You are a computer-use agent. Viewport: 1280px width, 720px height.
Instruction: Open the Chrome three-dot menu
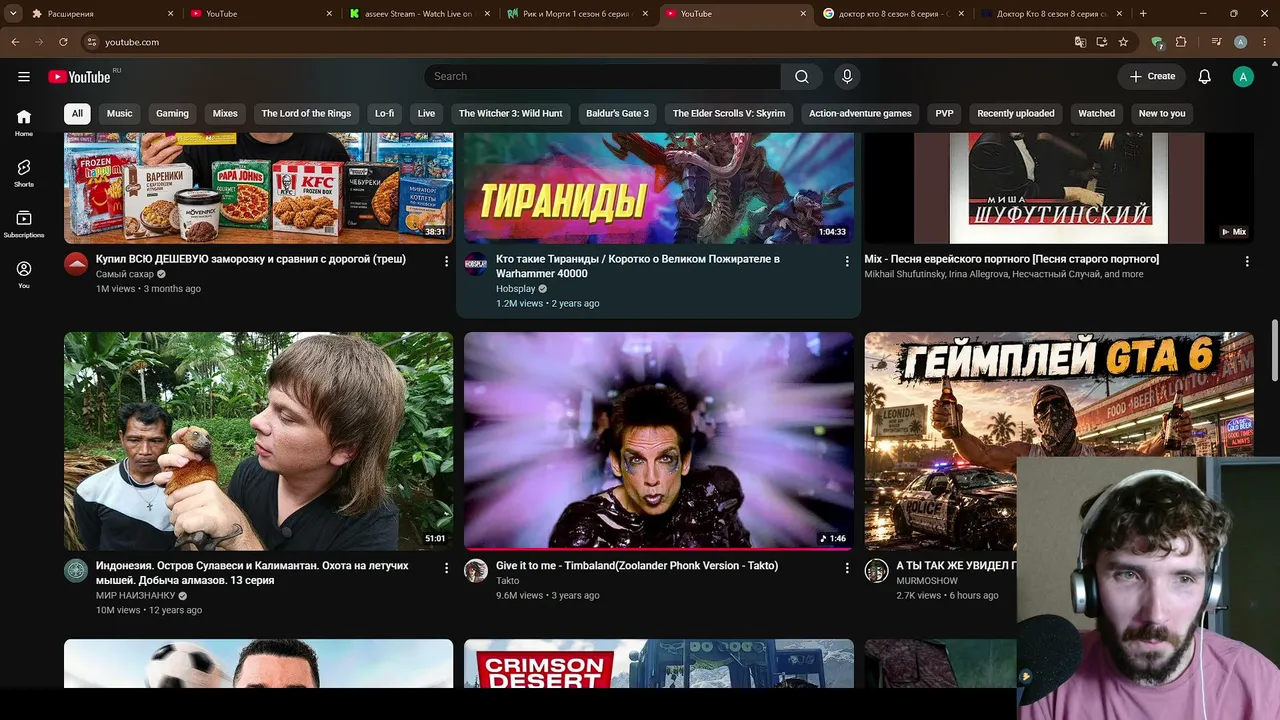(x=1264, y=42)
